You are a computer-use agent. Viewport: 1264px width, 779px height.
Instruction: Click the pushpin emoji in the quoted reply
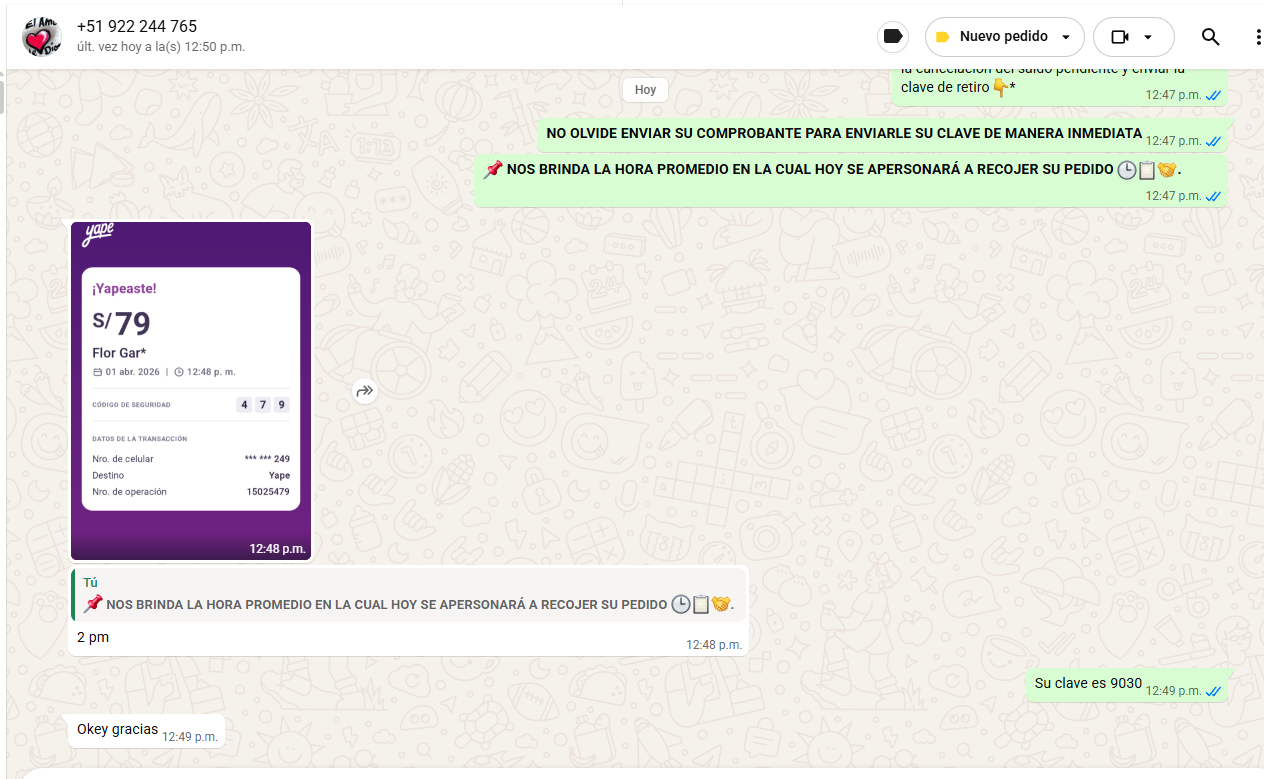click(93, 603)
